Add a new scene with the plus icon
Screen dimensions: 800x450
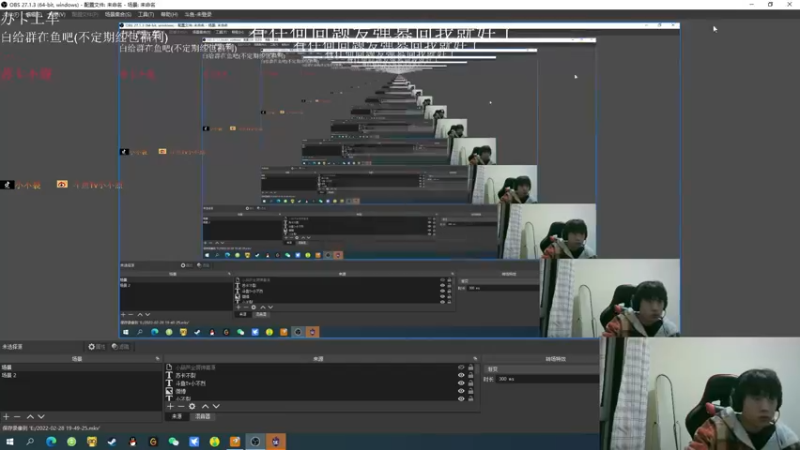pos(6,417)
